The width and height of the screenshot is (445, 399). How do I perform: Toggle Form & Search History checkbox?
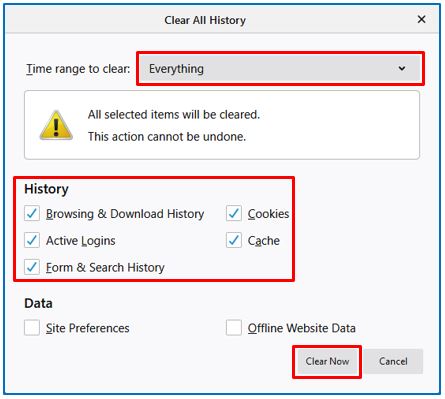pyautogui.click(x=32, y=267)
